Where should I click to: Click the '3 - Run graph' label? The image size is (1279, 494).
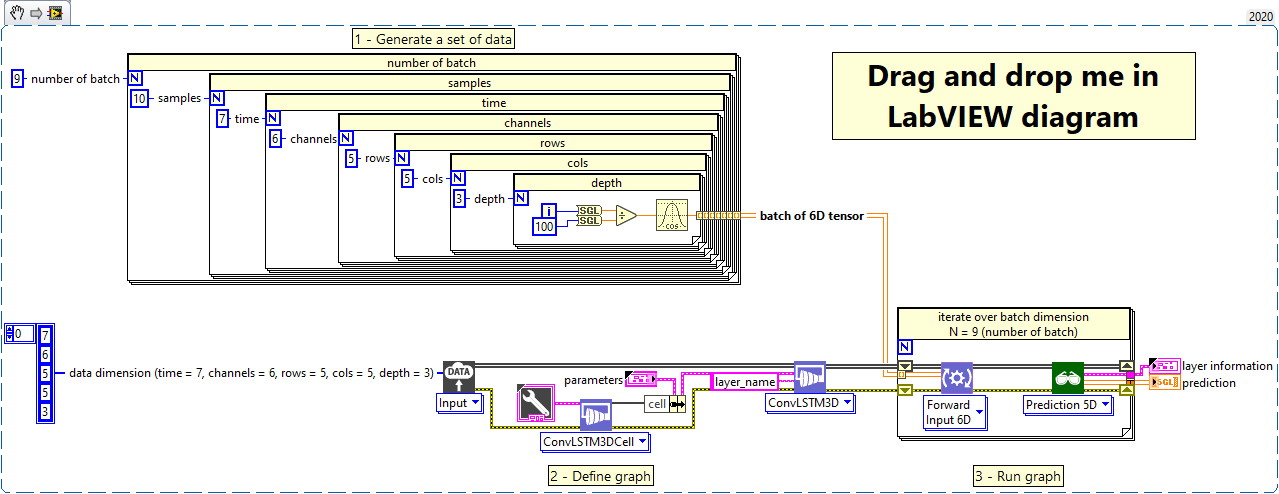click(x=1018, y=476)
